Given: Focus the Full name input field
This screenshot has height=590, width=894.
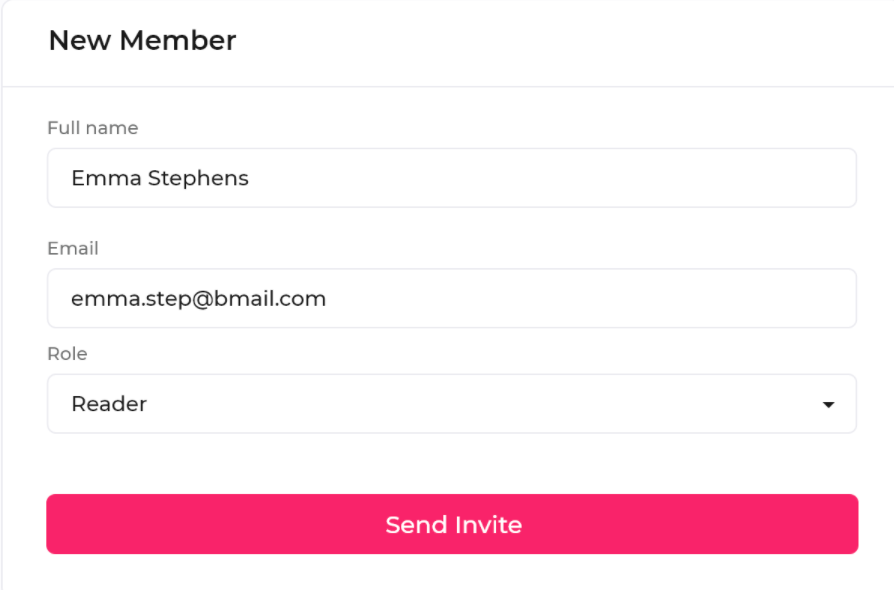Looking at the screenshot, I should click(451, 178).
